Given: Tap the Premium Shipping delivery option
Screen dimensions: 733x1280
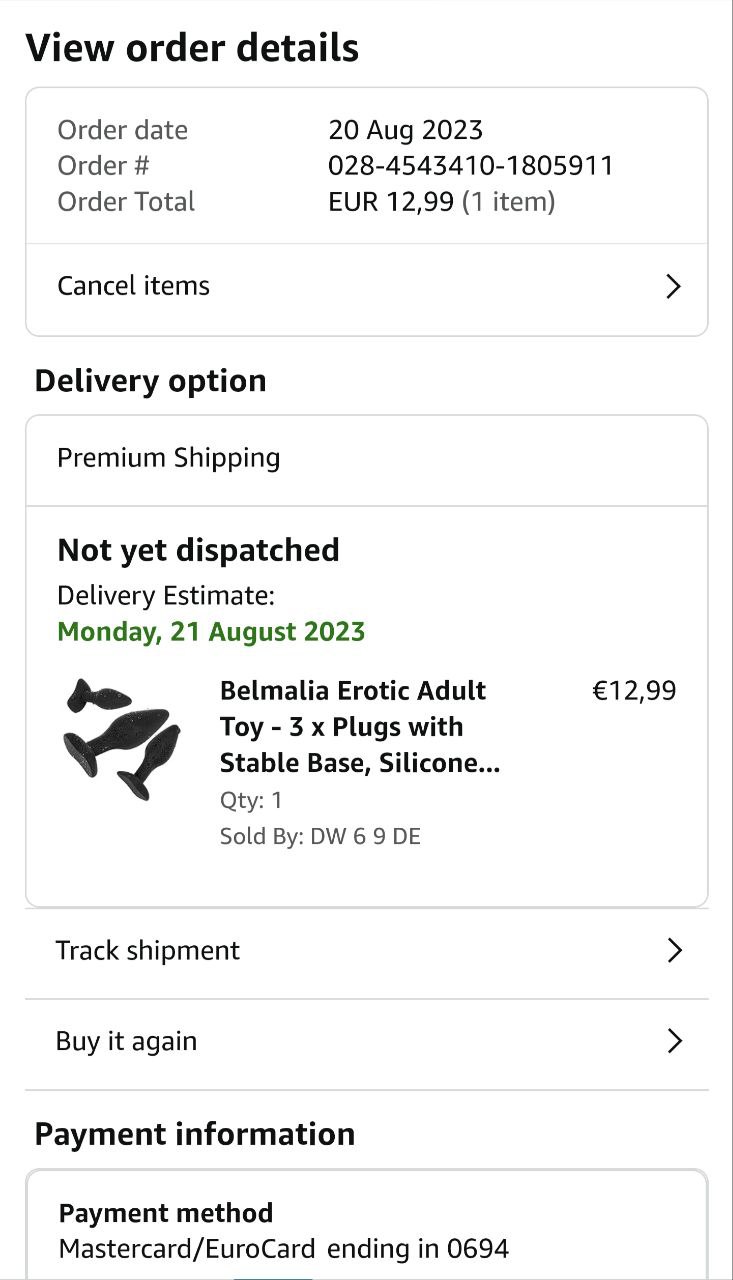Looking at the screenshot, I should coord(169,458).
